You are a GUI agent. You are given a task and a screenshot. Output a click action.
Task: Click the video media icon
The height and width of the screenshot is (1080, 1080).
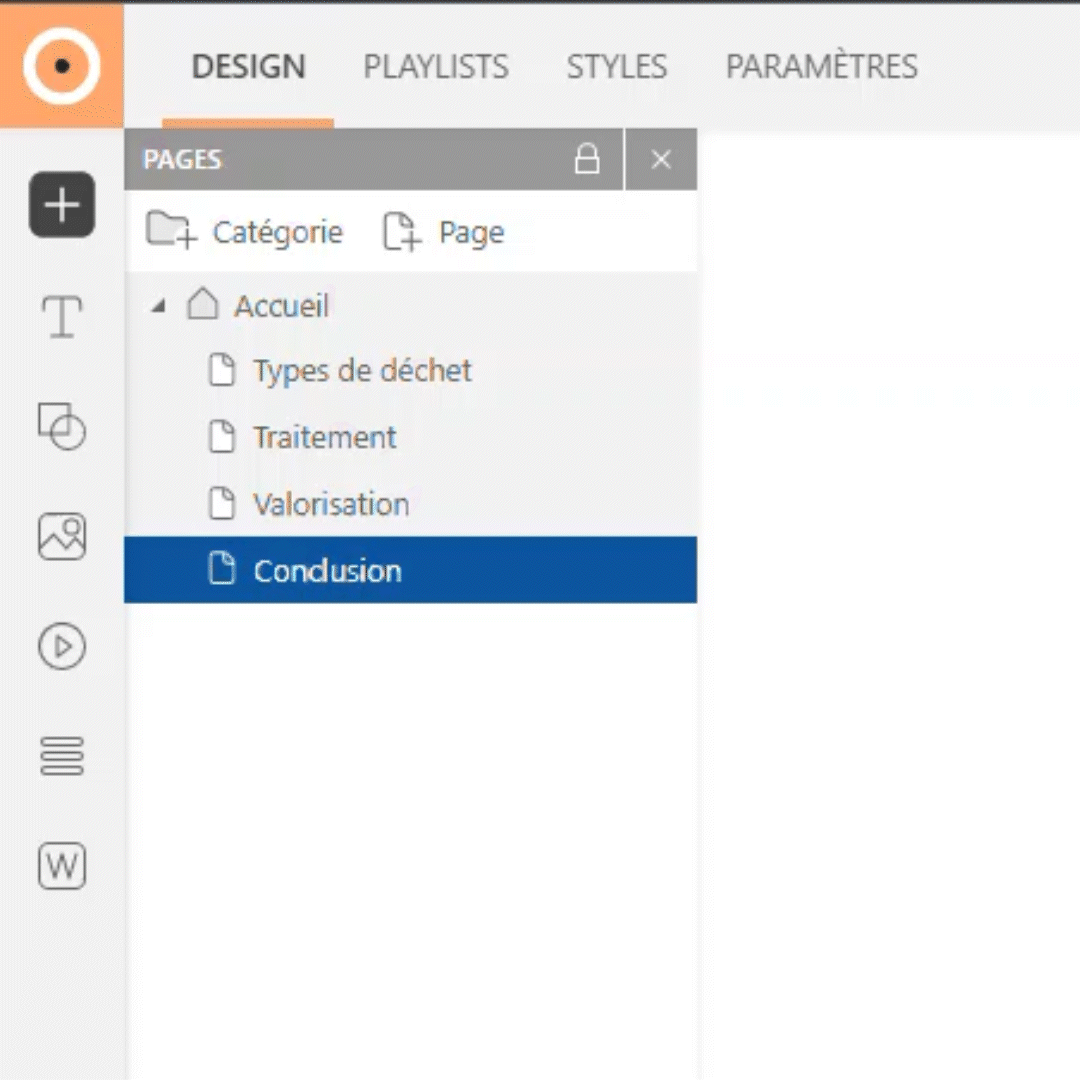61,646
